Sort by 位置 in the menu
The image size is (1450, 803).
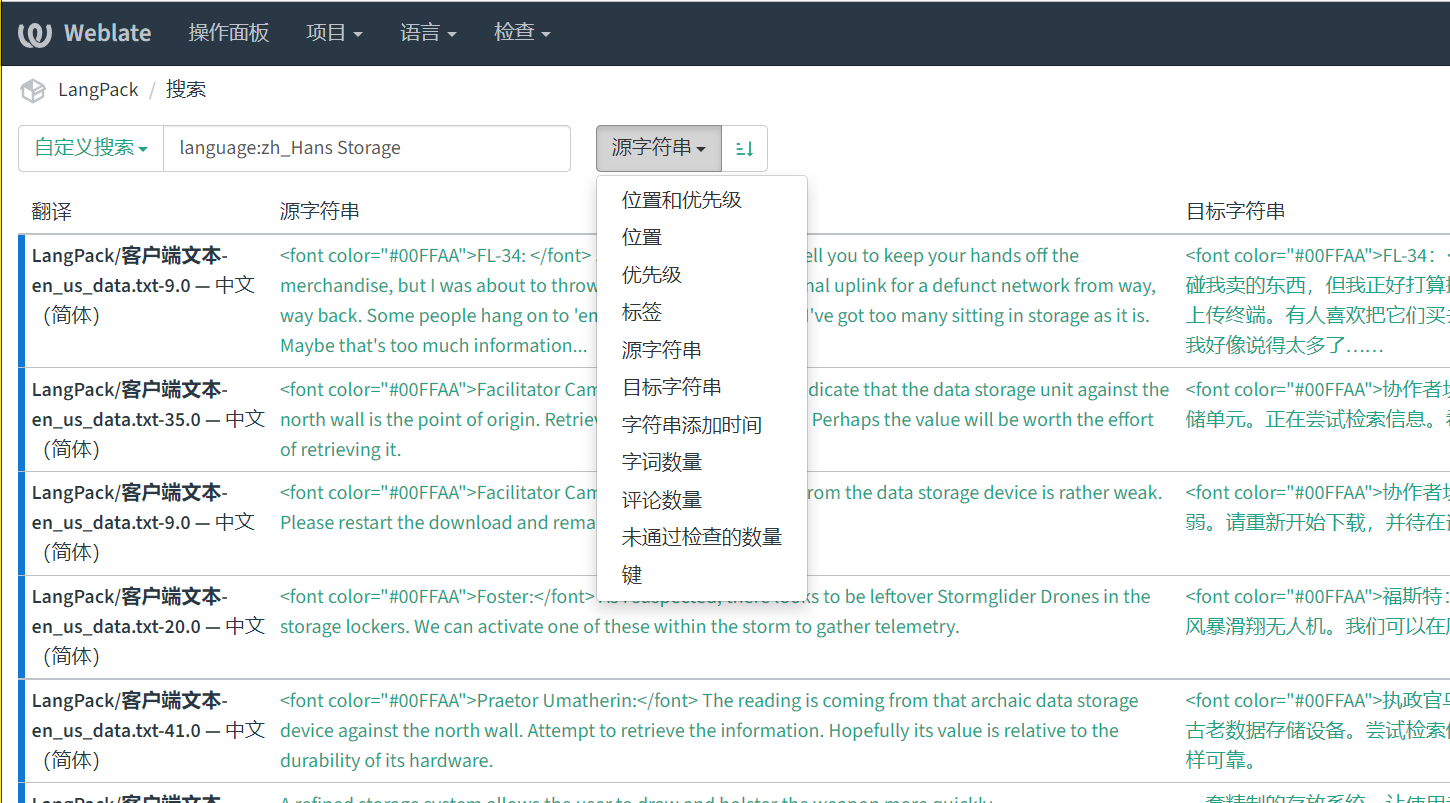point(701,237)
